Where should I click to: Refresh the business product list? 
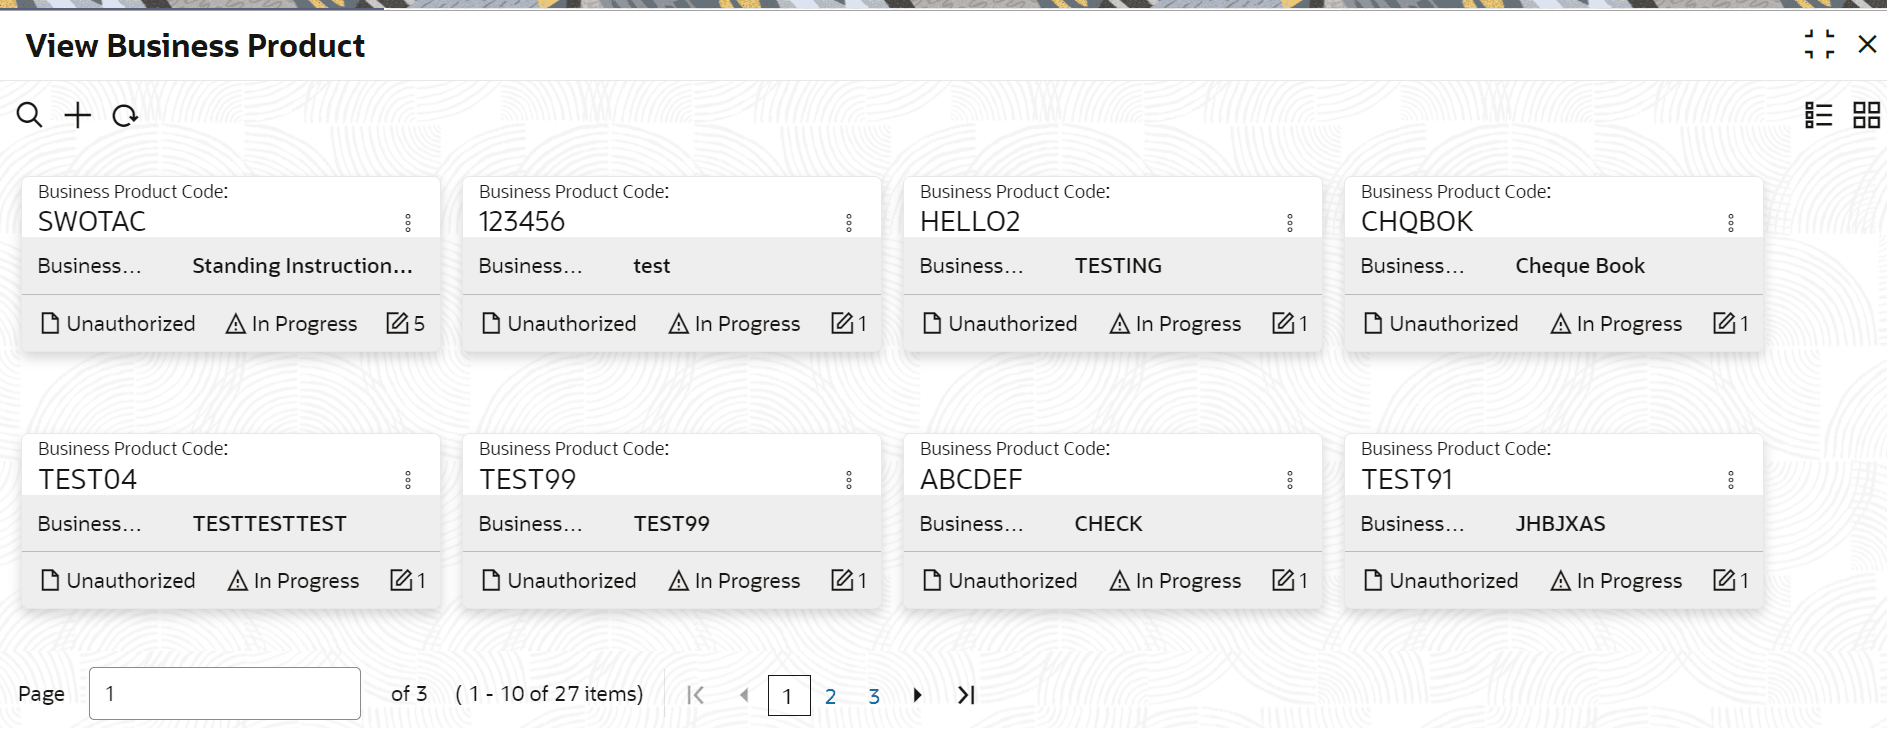click(x=125, y=116)
